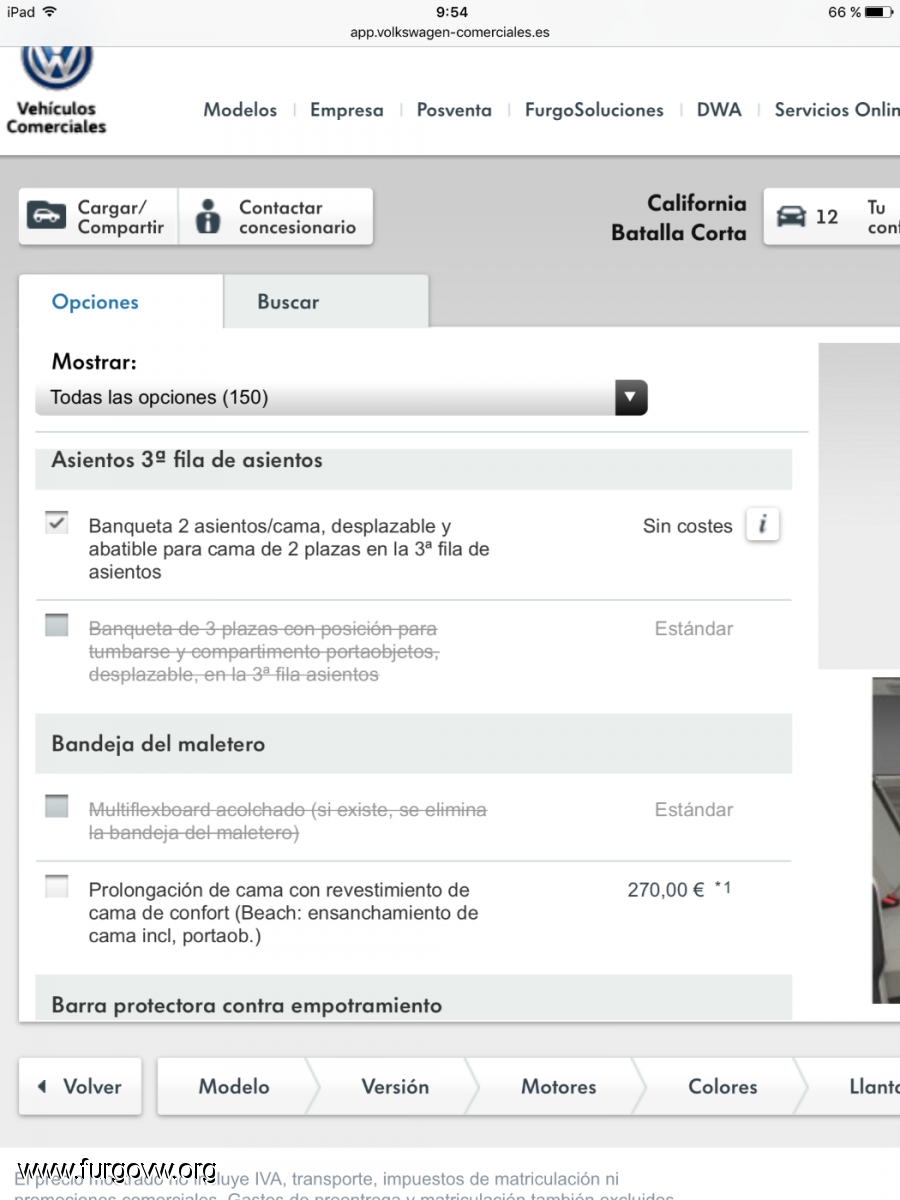
Task: Open the Tu configuración summary button
Action: 832,217
